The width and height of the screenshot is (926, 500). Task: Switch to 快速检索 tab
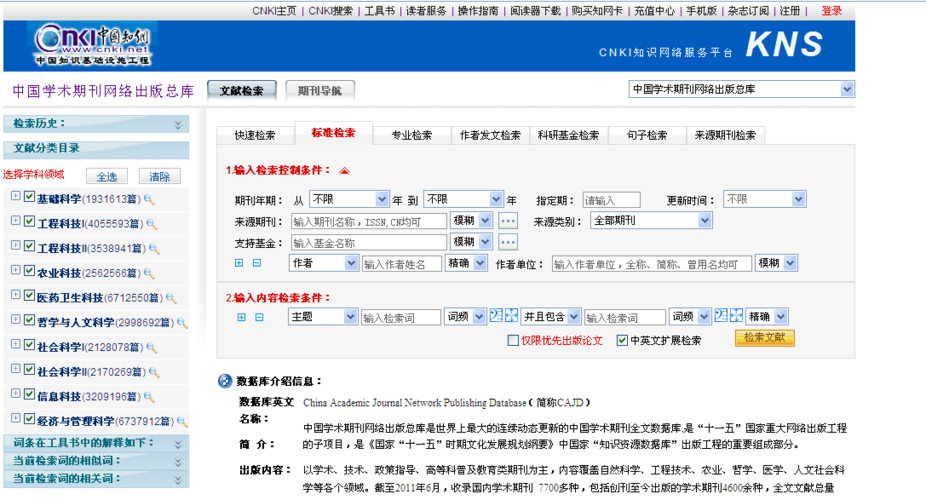pyautogui.click(x=255, y=135)
